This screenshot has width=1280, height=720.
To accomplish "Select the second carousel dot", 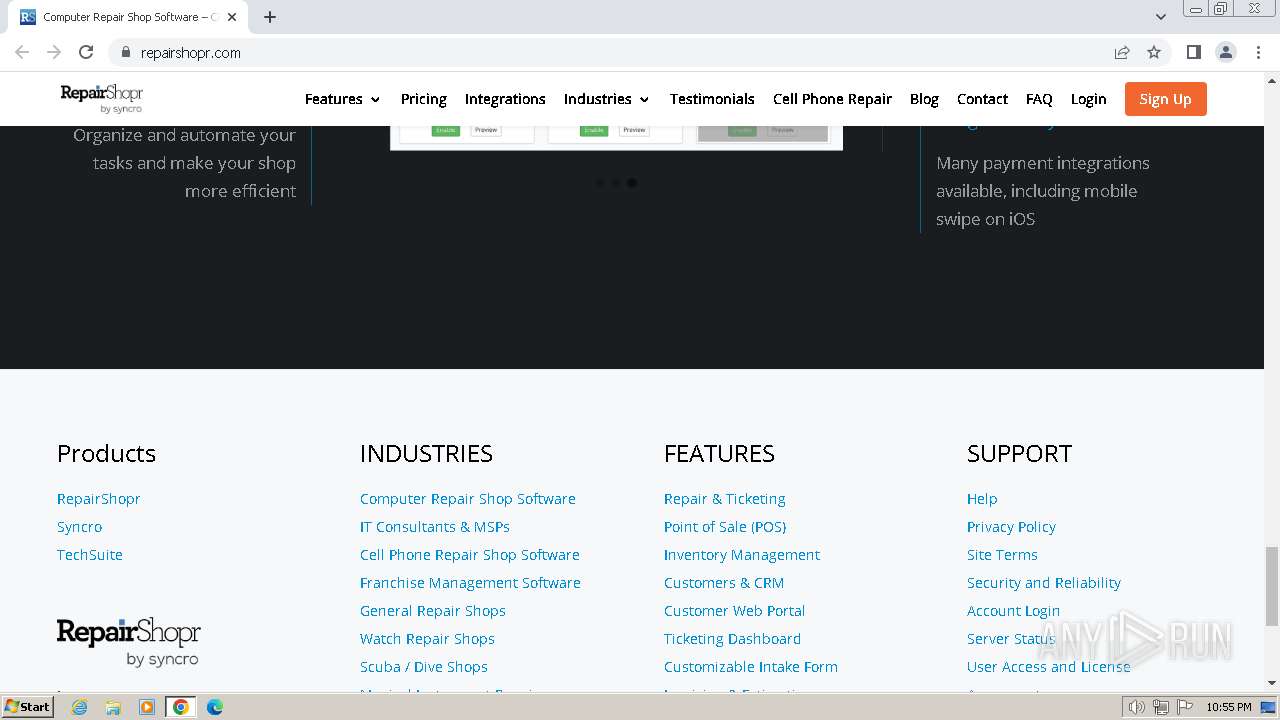I will [x=615, y=183].
